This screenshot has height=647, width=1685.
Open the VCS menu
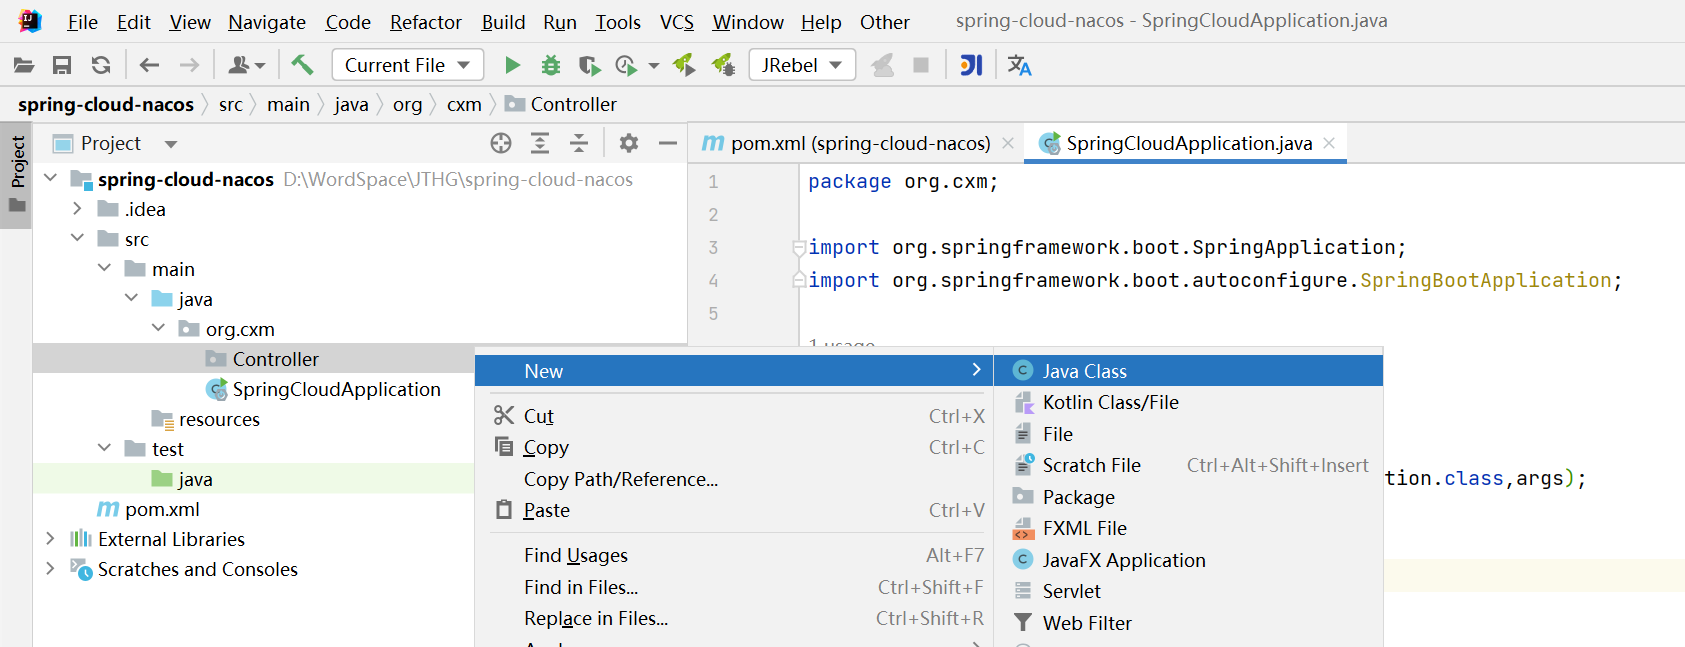point(677,22)
